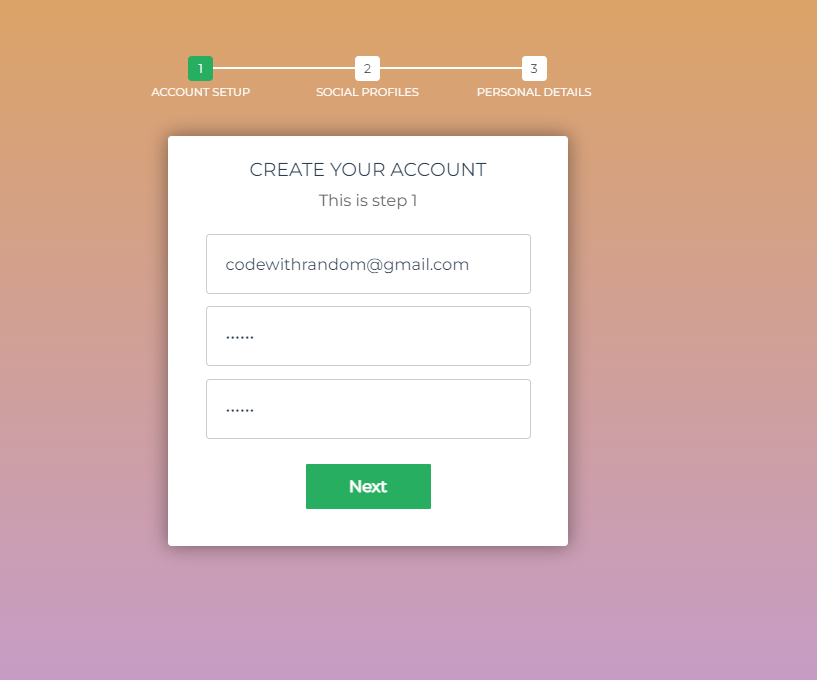Click empty white card area below Next
The height and width of the screenshot is (680, 817).
click(x=368, y=527)
